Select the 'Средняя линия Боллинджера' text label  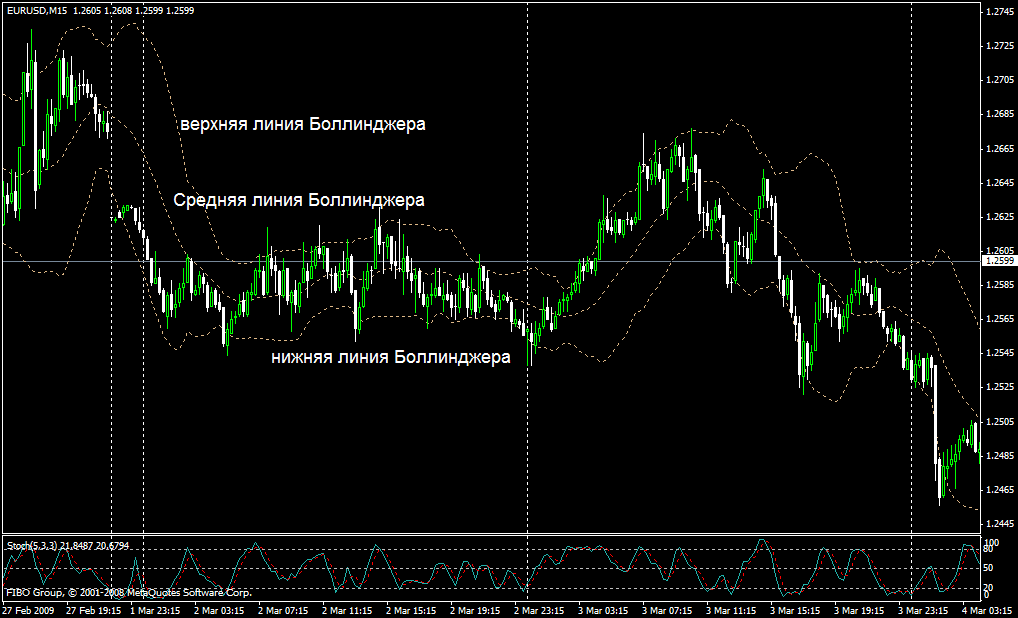coord(298,200)
